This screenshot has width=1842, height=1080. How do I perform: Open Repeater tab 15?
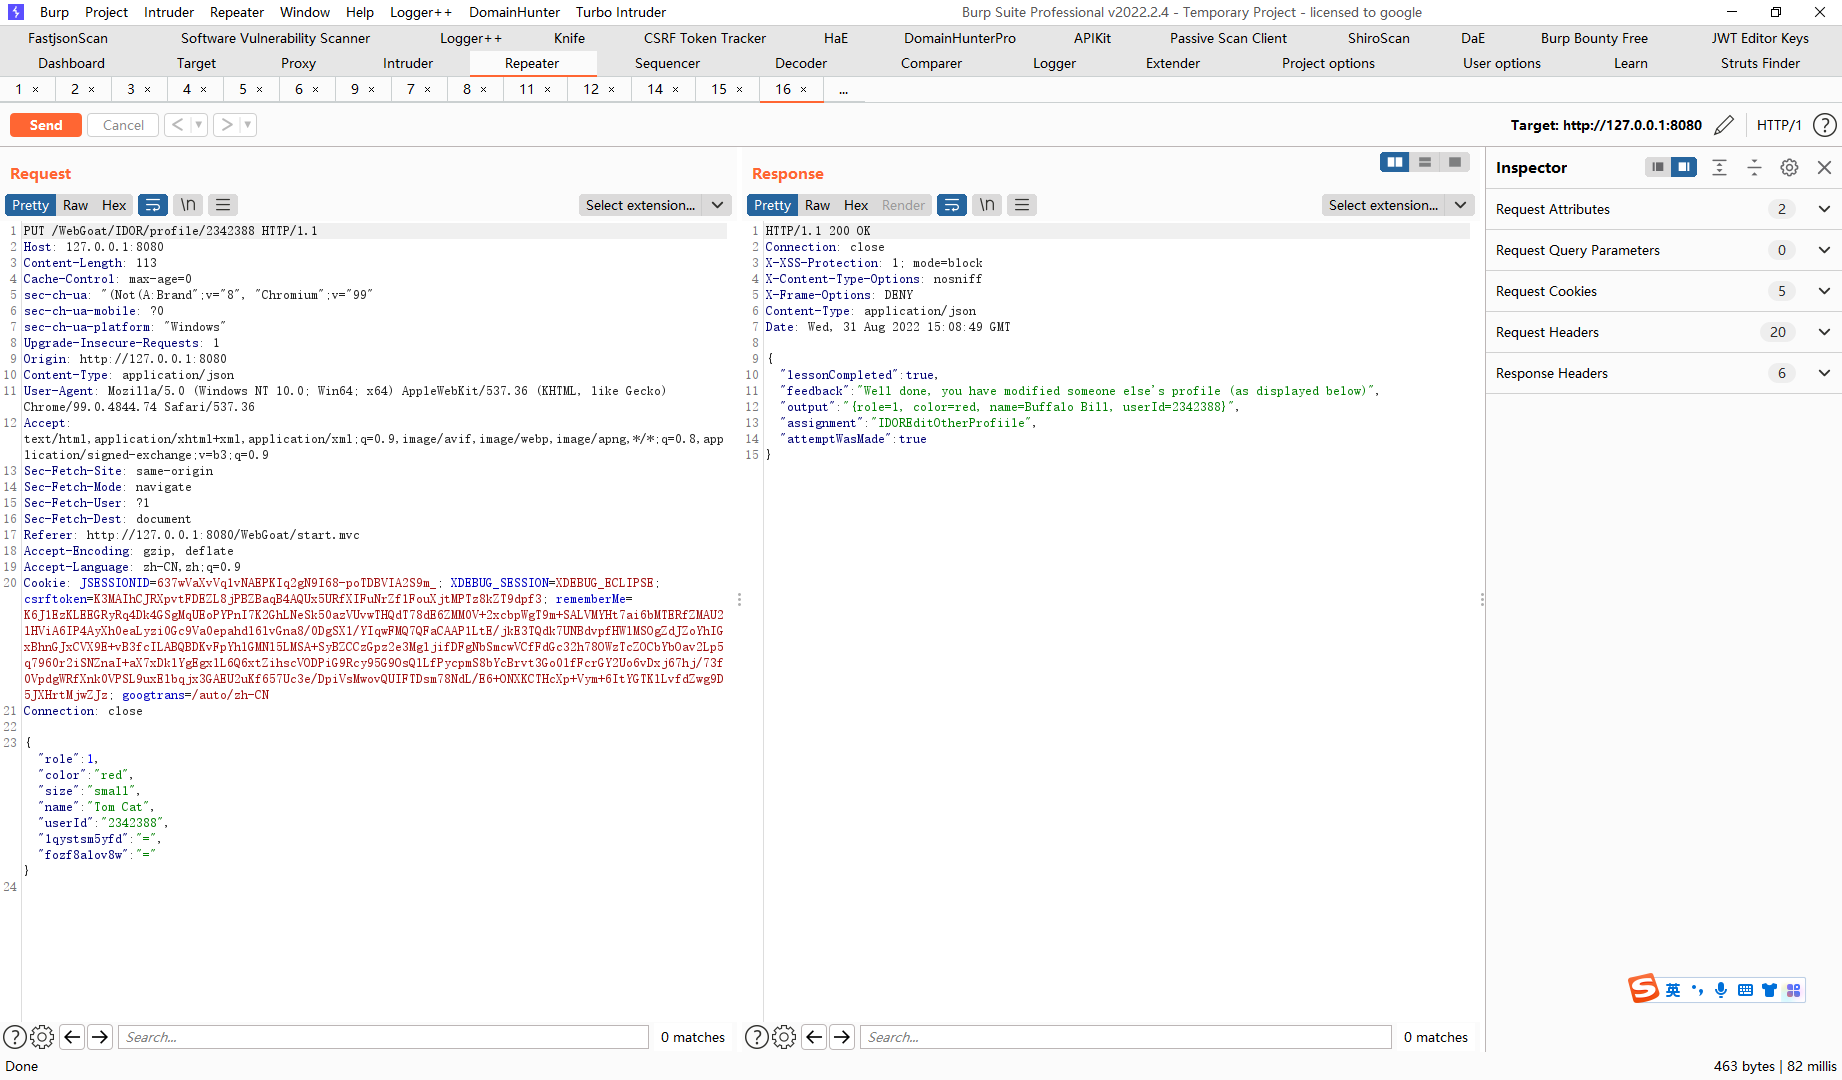(x=719, y=89)
